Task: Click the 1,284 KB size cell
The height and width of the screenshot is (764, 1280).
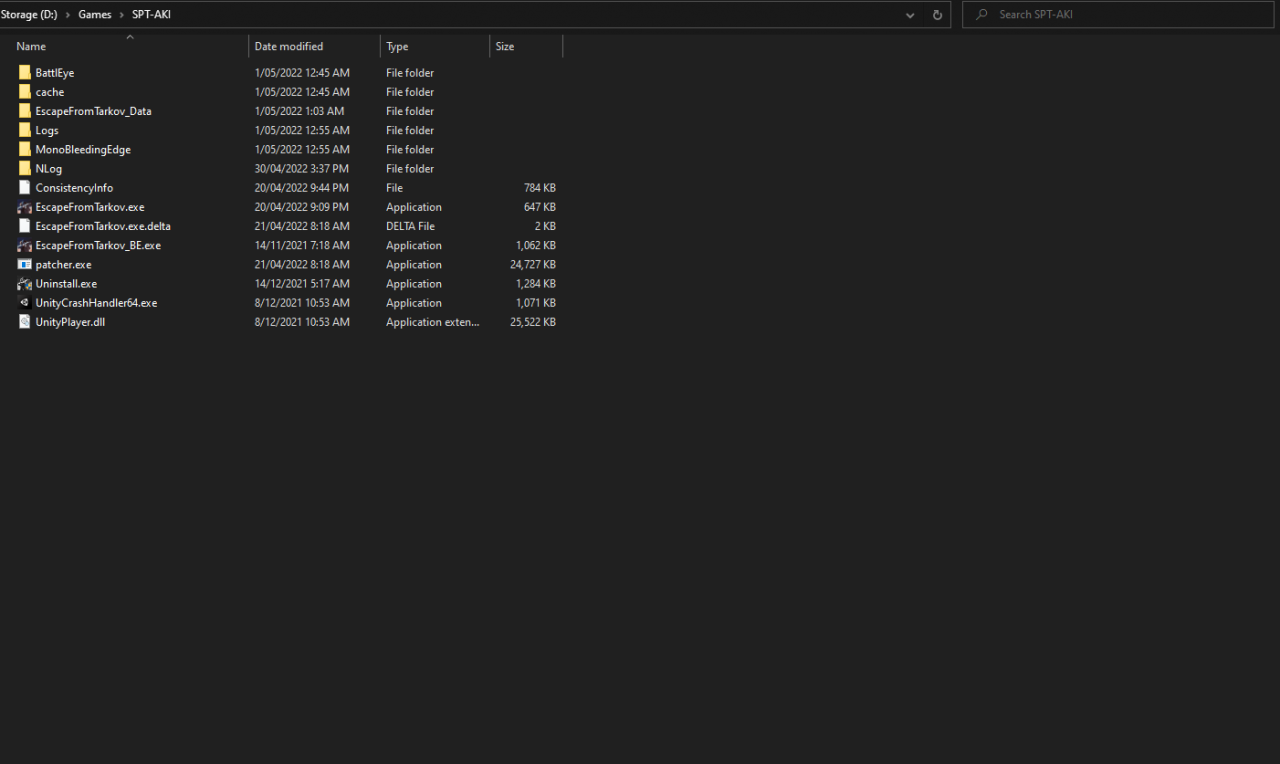Action: 536,284
